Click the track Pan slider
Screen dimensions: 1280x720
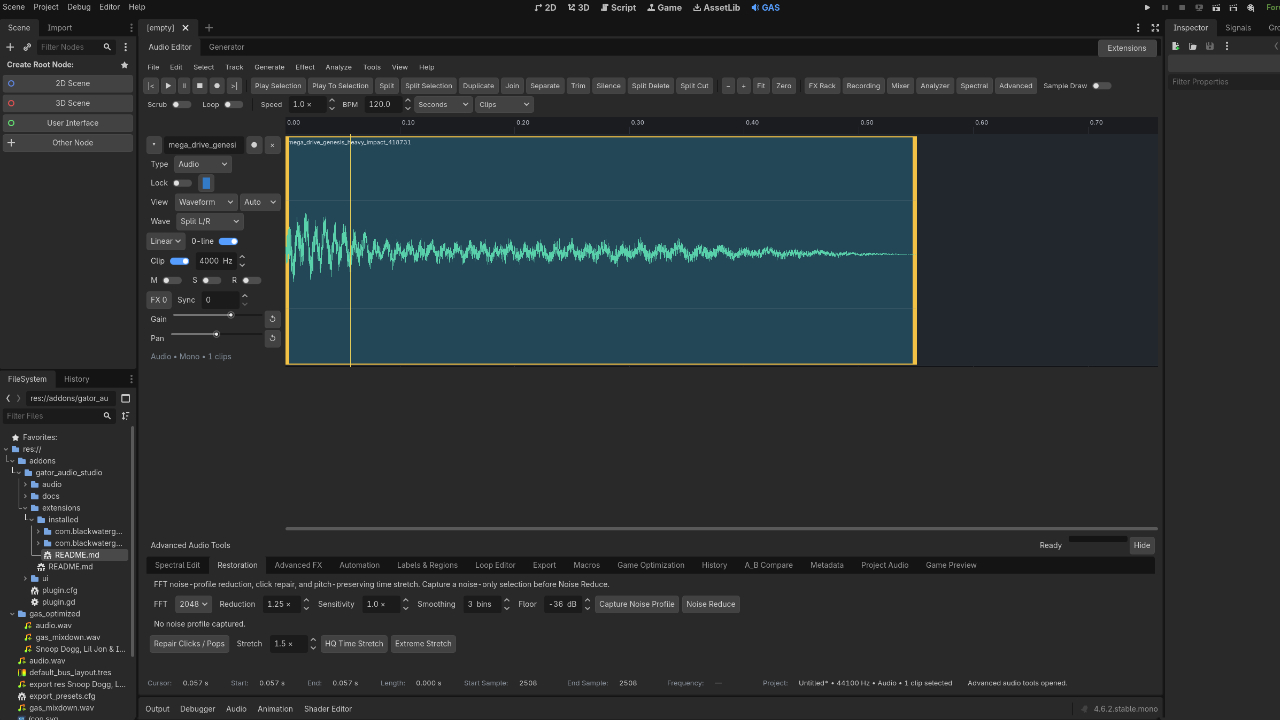[216, 334]
